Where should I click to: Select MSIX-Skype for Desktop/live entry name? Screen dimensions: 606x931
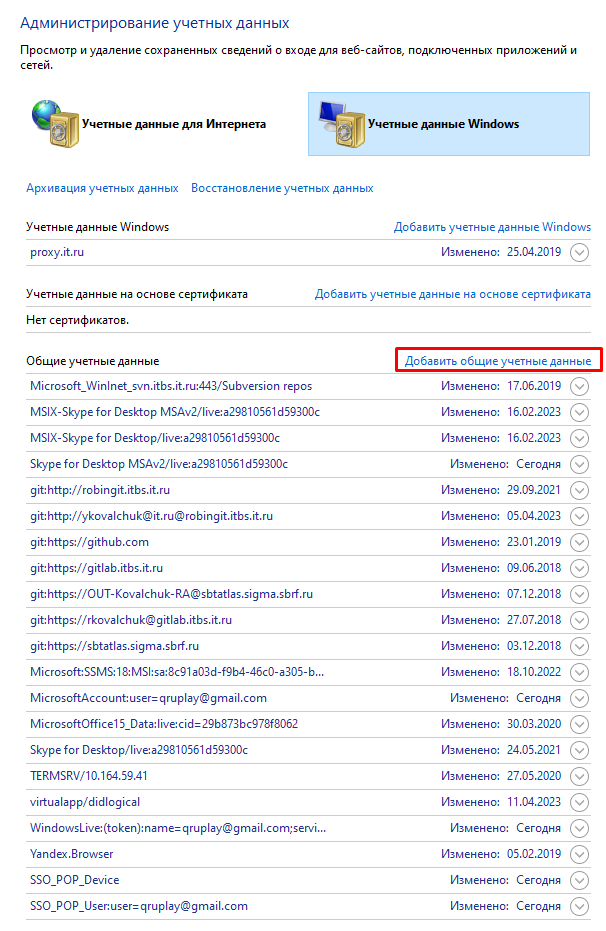[155, 439]
